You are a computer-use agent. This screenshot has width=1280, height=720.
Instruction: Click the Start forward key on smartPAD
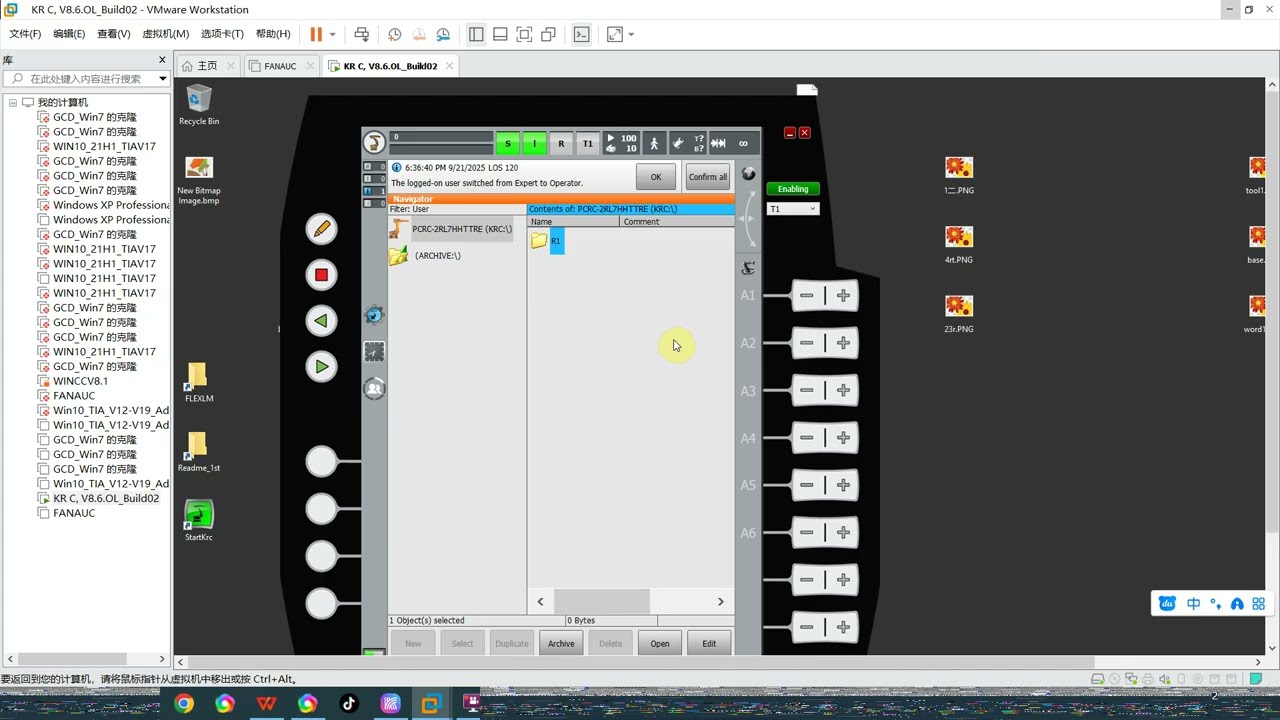point(321,367)
